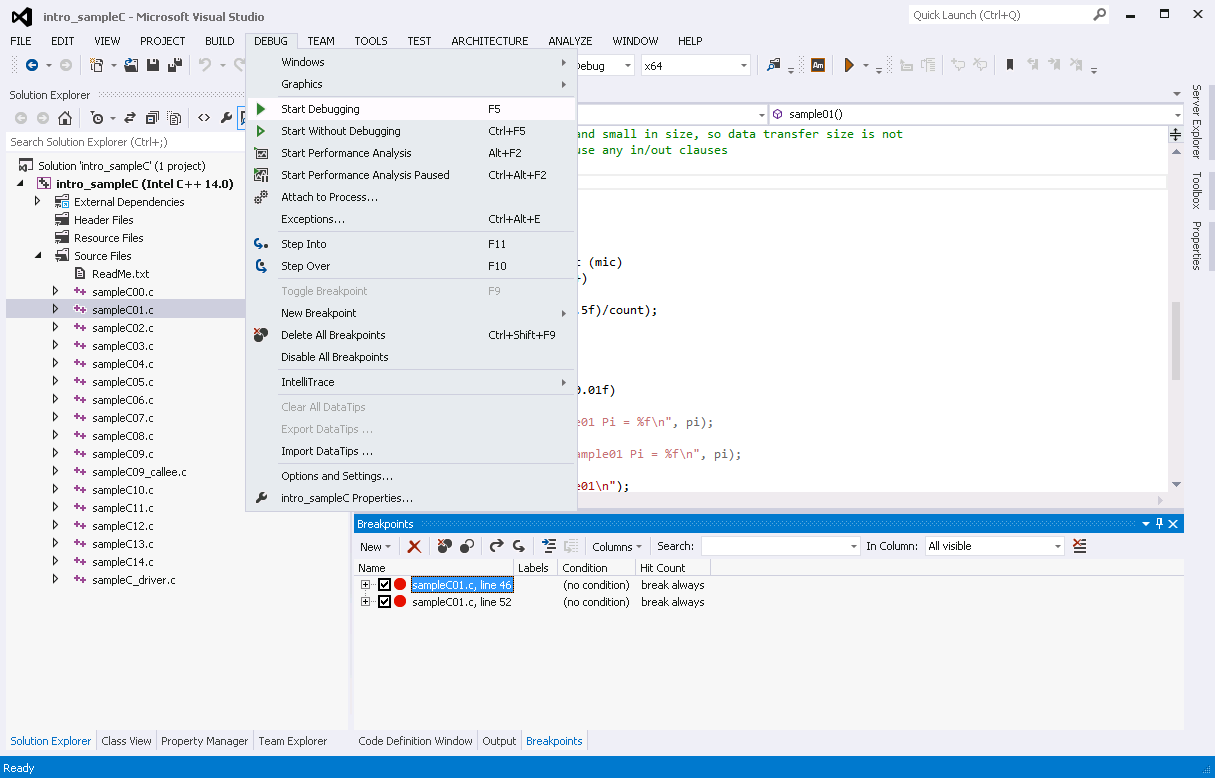Click Reset search criteria icon in Breakpoints
The height and width of the screenshot is (778, 1215).
click(1079, 546)
